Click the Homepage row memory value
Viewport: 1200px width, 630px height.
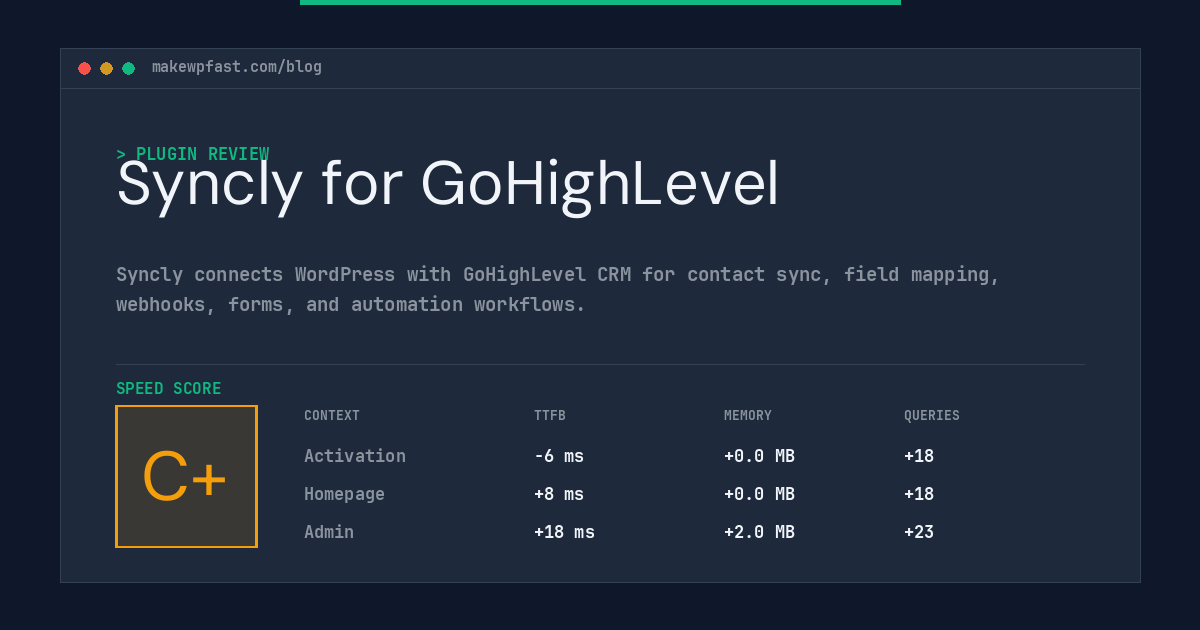(x=759, y=494)
